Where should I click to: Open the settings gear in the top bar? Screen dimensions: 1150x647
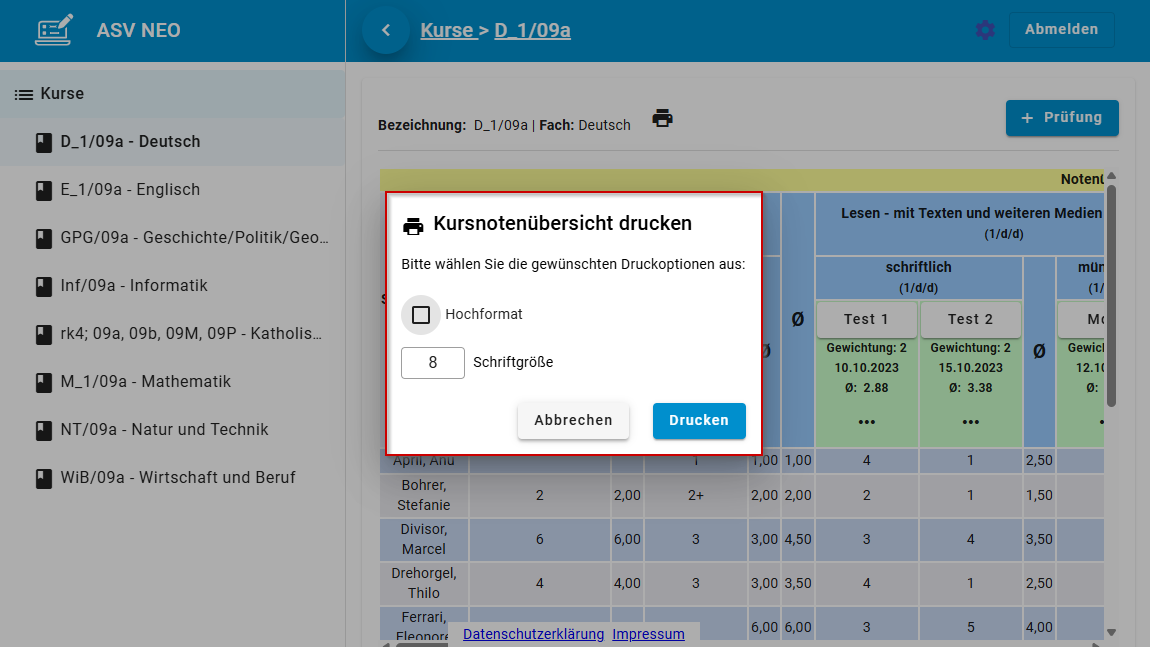coord(985,30)
